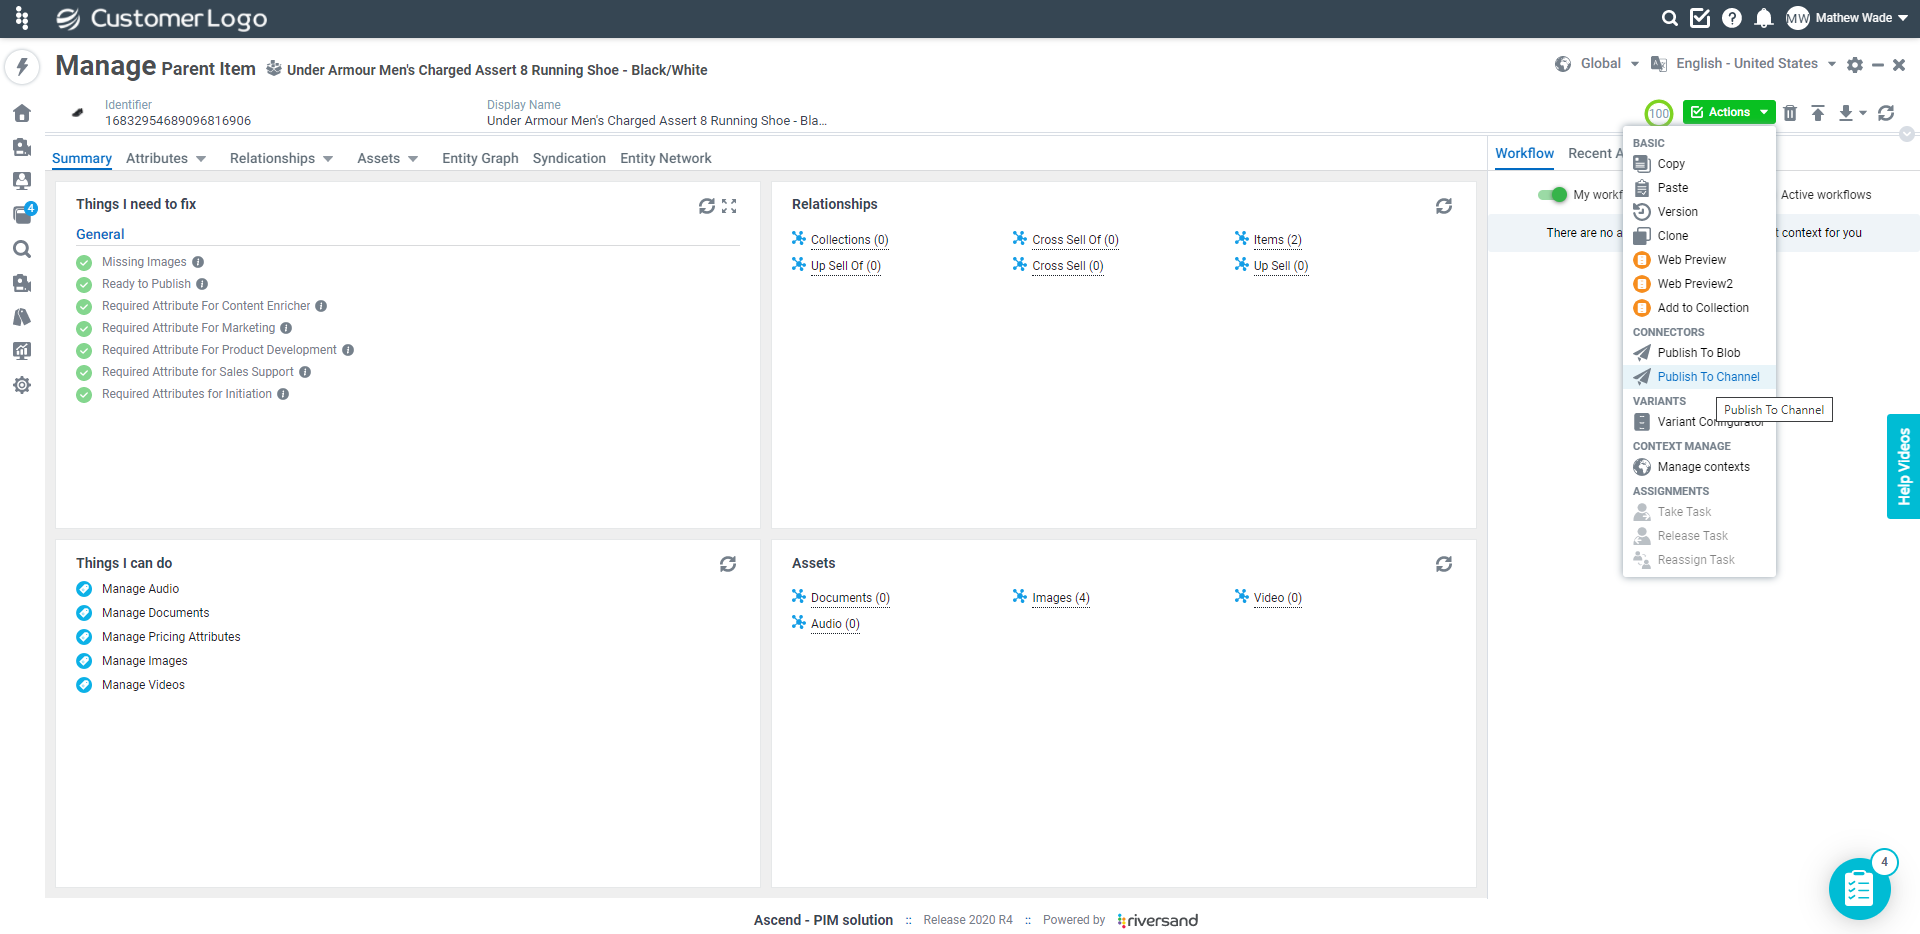Image resolution: width=1920 pixels, height=934 pixels.
Task: Click the delete trash icon
Action: pyautogui.click(x=1790, y=113)
